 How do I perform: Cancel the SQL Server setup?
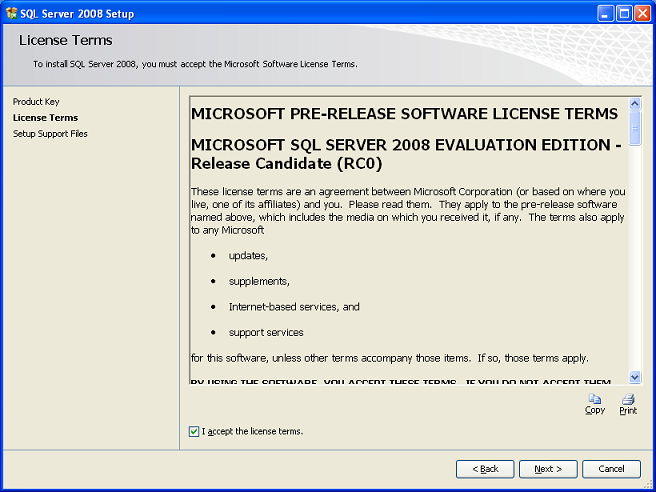611,469
